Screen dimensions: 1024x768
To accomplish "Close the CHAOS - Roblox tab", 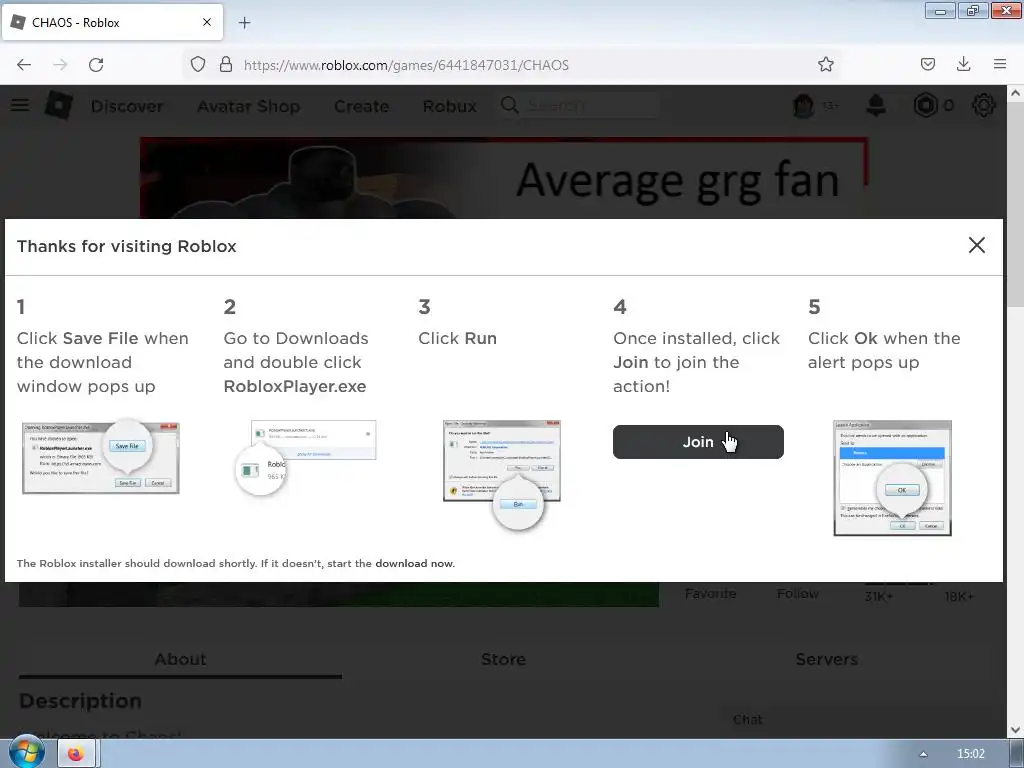I will coord(206,22).
